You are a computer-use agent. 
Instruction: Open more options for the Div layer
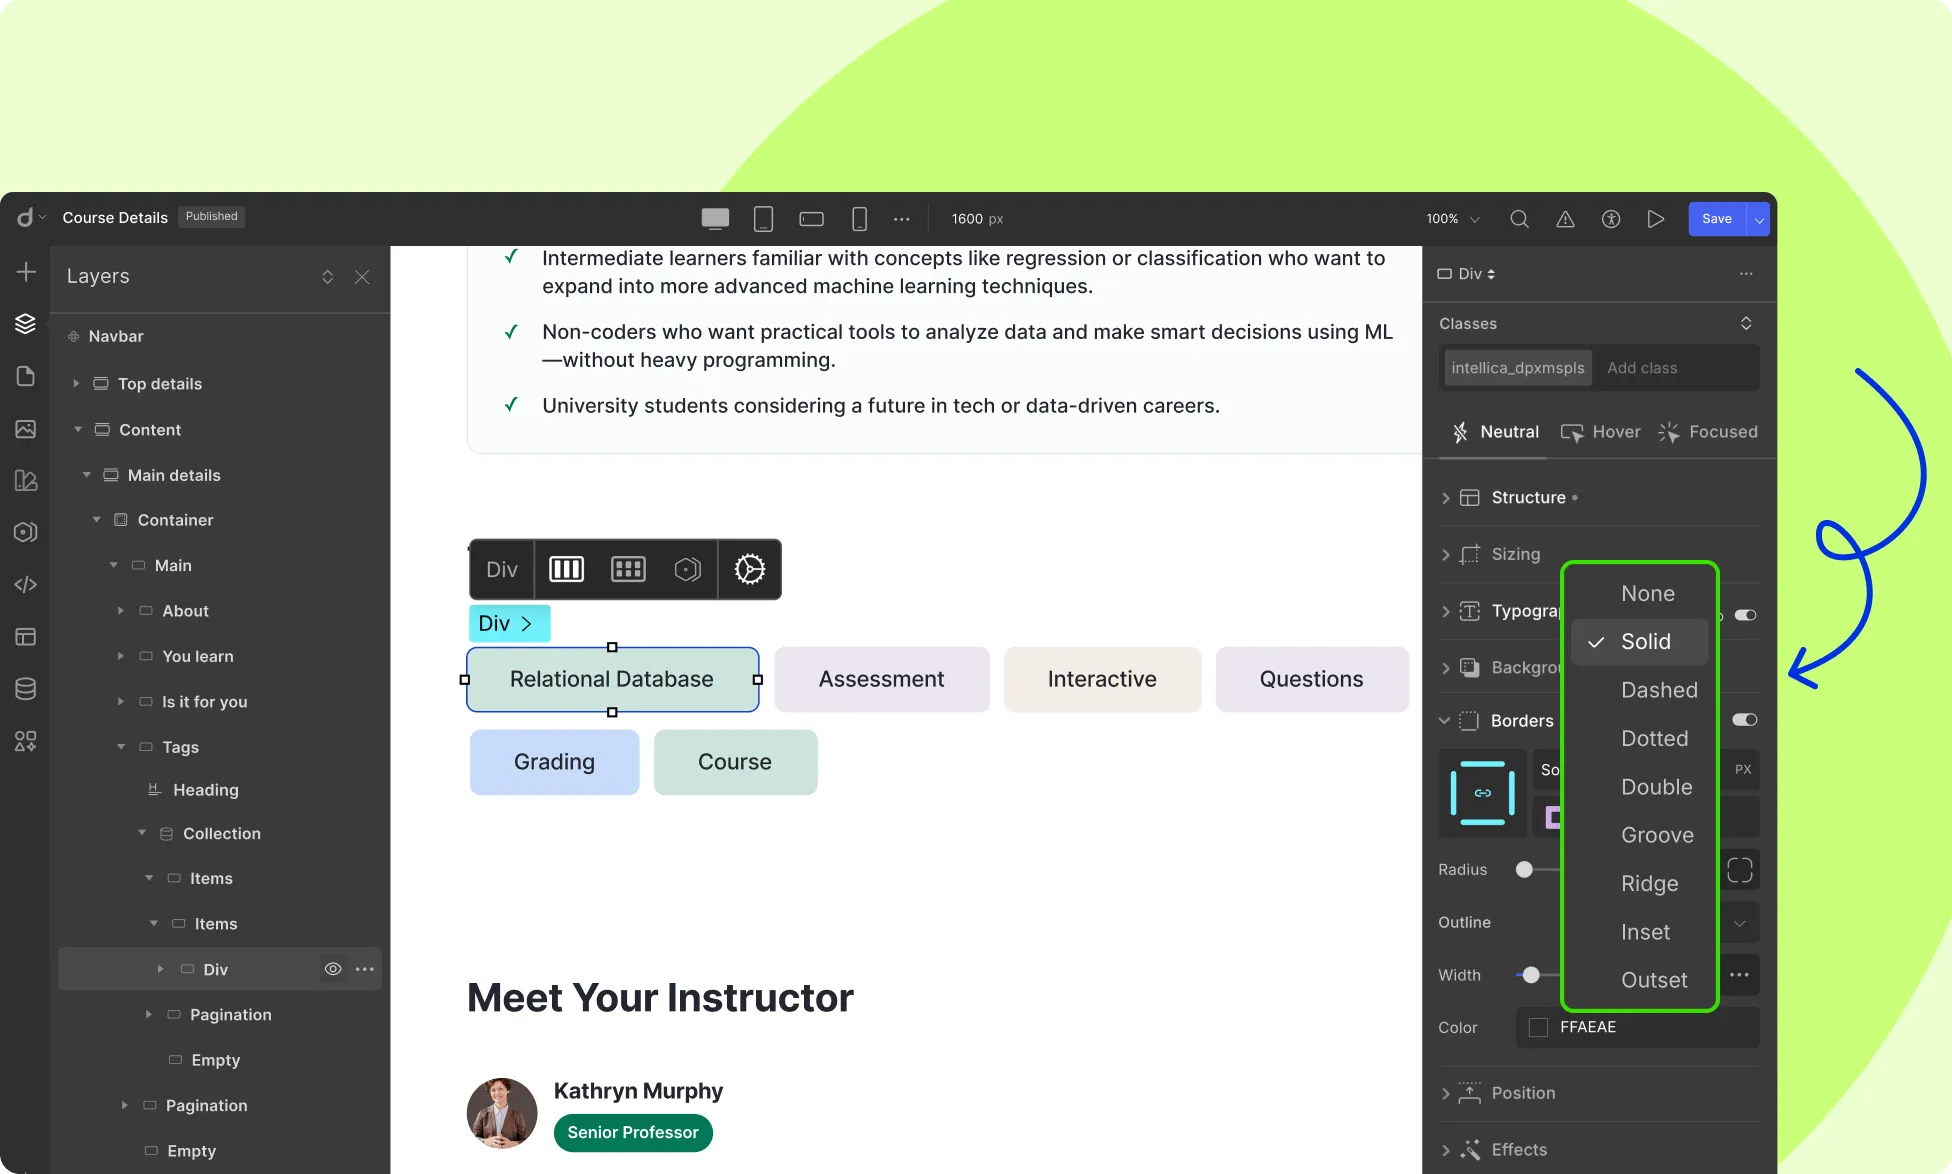(365, 969)
